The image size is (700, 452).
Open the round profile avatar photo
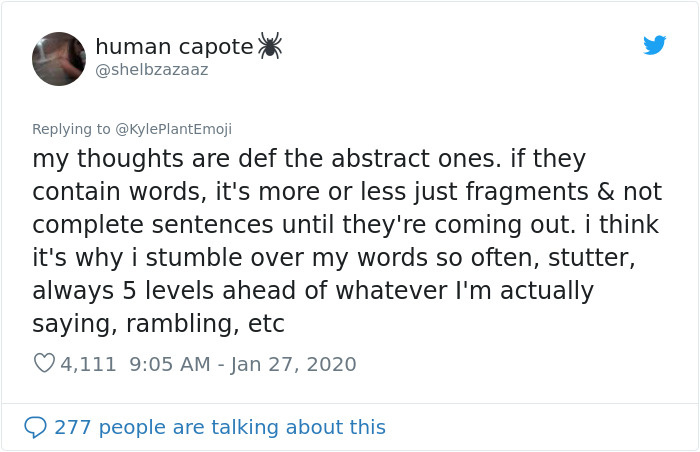pyautogui.click(x=59, y=59)
